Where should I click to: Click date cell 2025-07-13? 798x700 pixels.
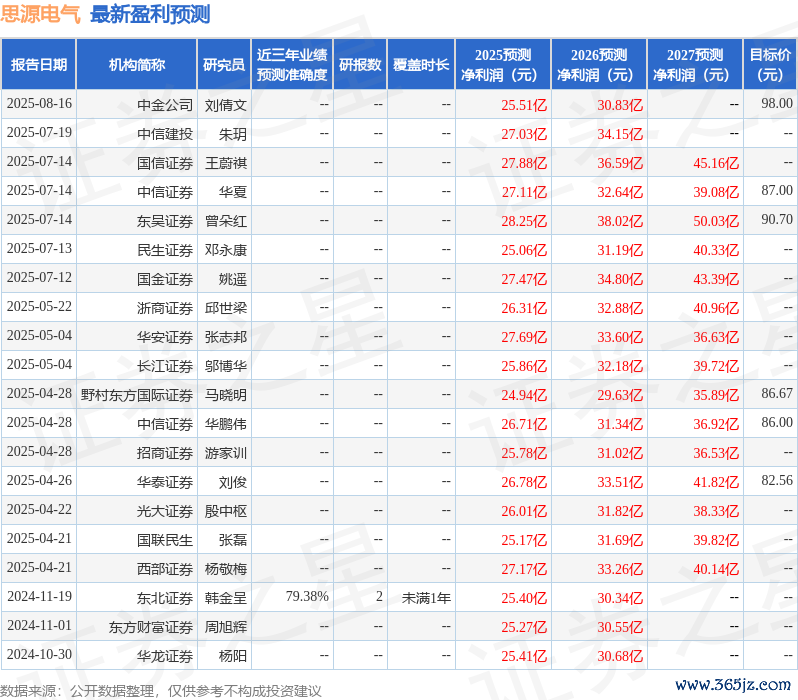[x=39, y=249]
